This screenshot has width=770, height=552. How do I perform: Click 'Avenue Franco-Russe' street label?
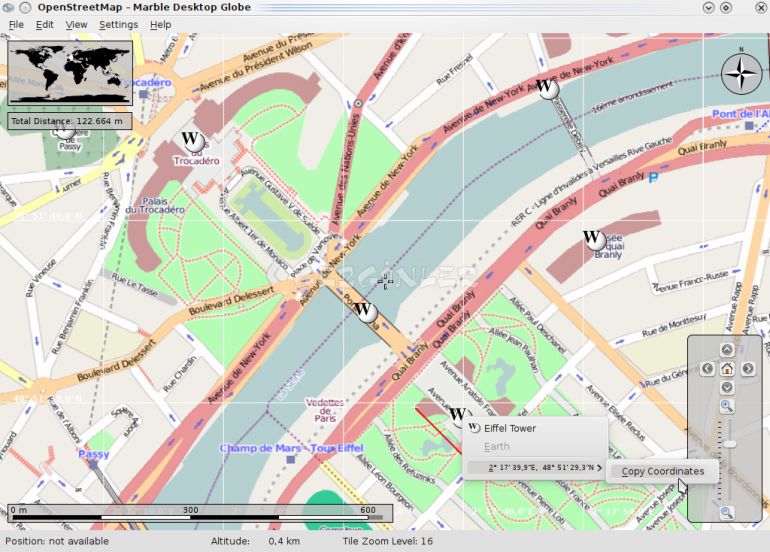coord(690,281)
